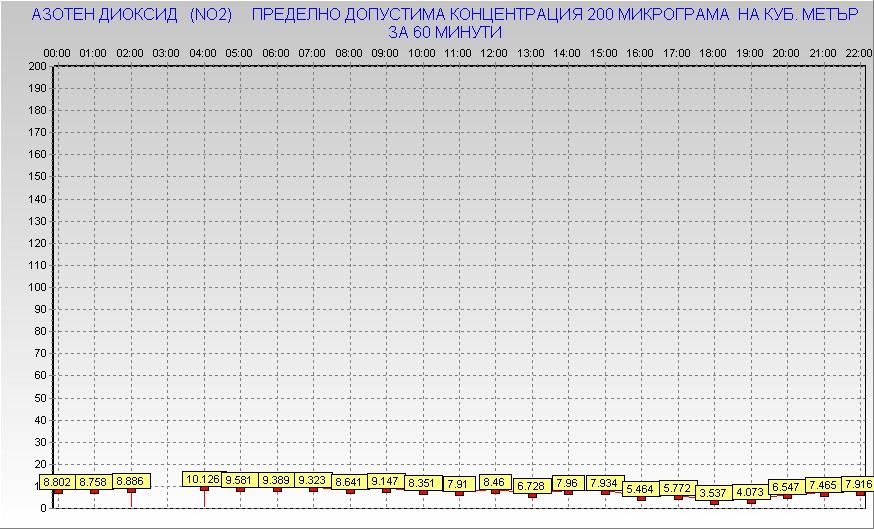Screen dimensions: 874x529
Task: Click the 9.323 data label
Action: [313, 481]
